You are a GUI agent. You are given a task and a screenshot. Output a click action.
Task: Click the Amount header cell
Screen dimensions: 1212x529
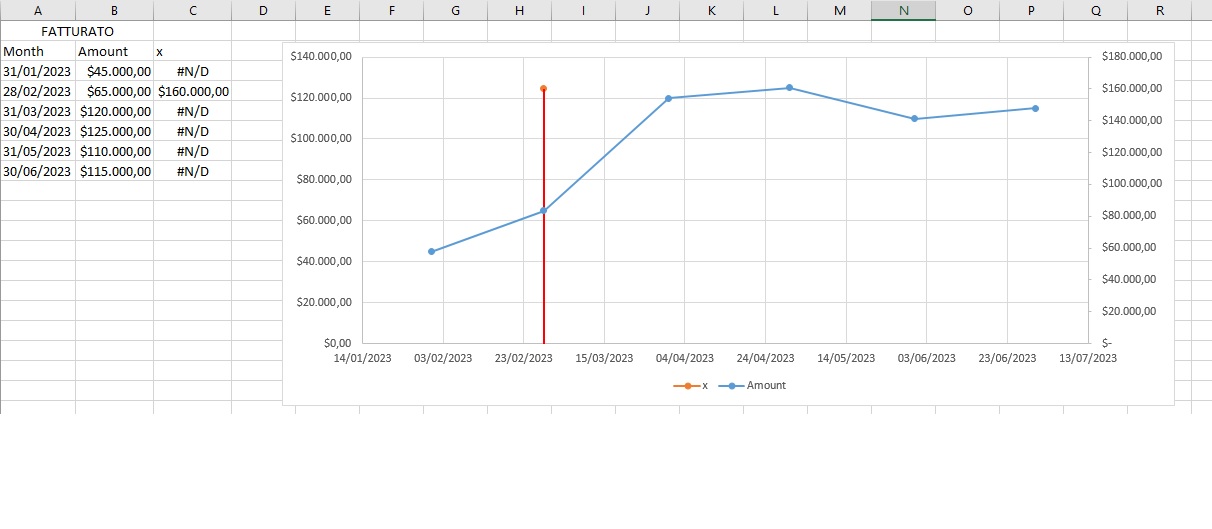[114, 51]
